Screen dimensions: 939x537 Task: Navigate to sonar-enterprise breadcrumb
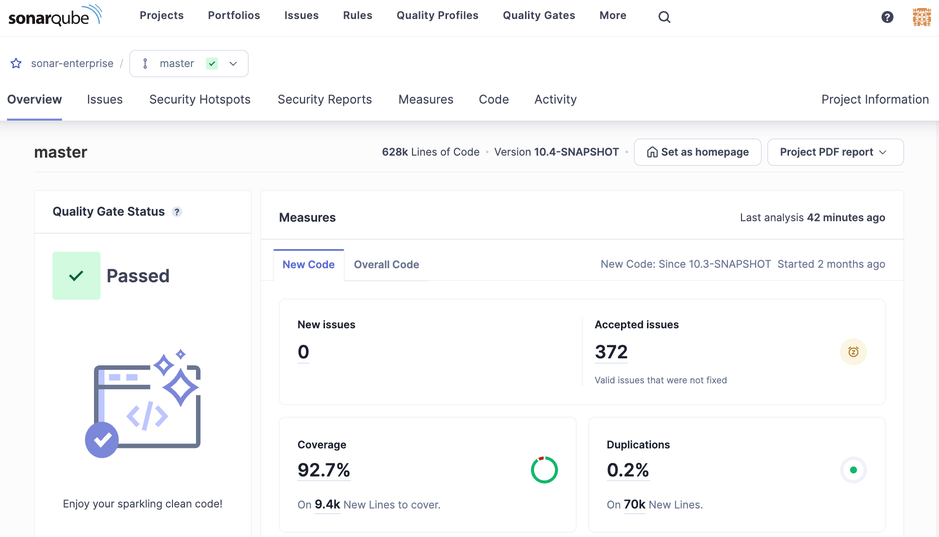[x=72, y=63]
